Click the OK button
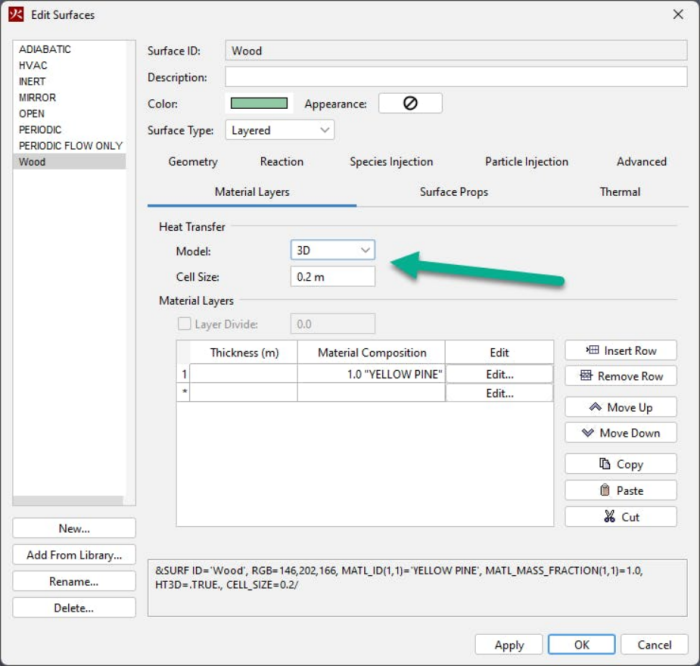The height and width of the screenshot is (666, 700). [581, 645]
